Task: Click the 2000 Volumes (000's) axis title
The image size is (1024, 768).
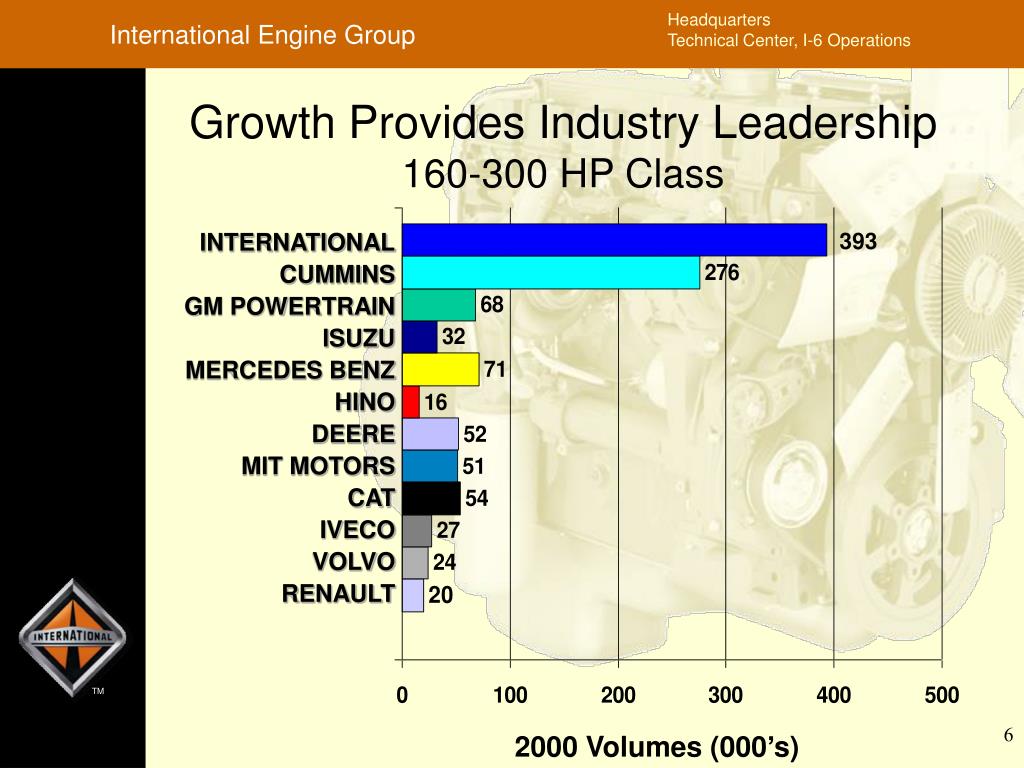Action: pos(656,747)
